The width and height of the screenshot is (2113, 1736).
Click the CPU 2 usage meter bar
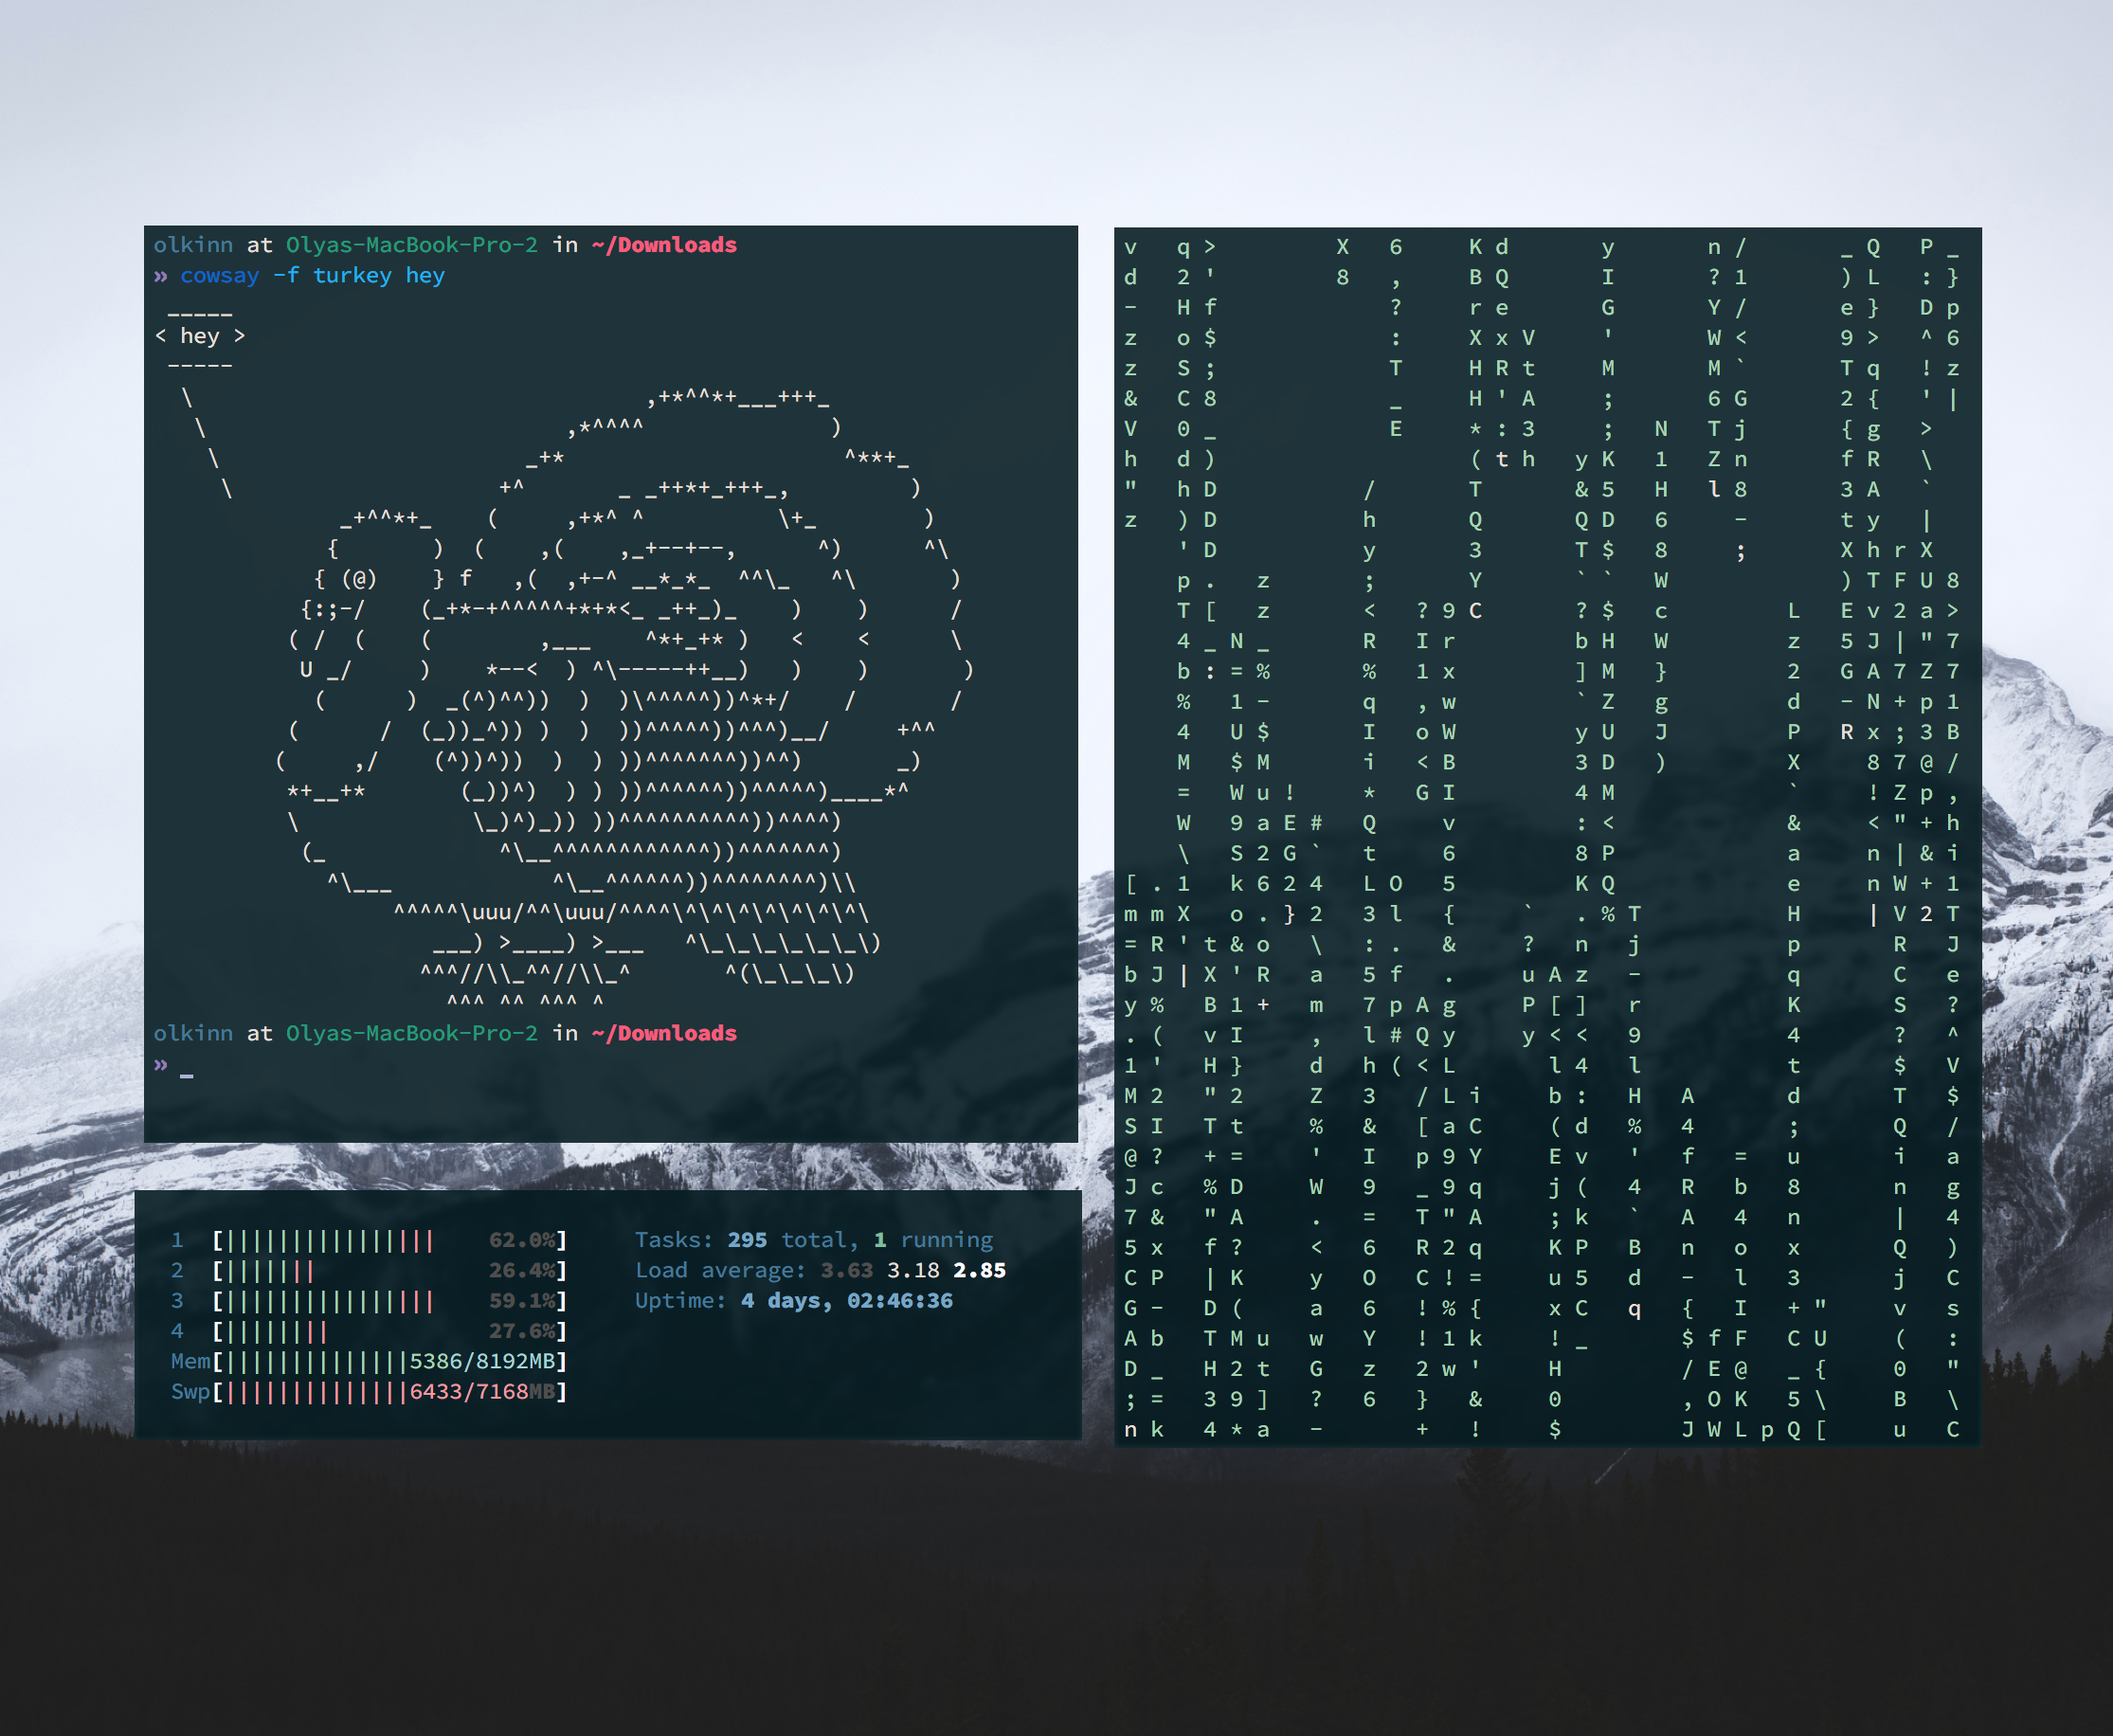(x=270, y=1271)
